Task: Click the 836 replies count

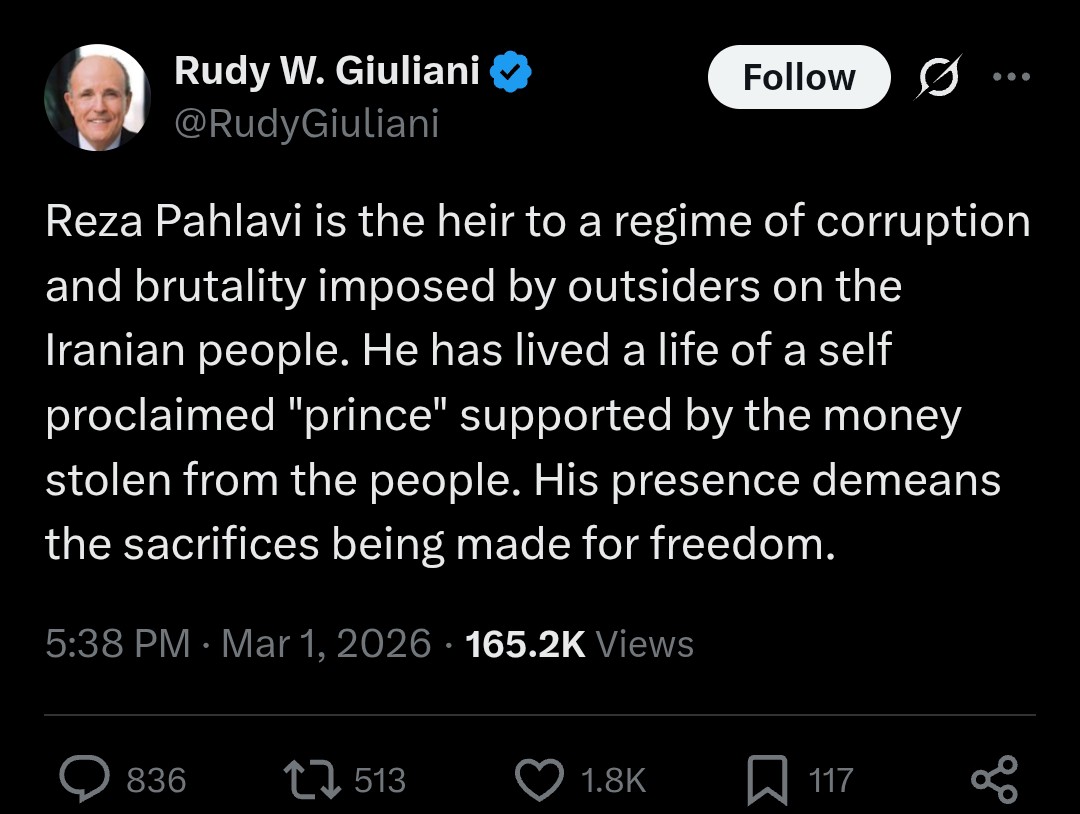Action: [x=157, y=780]
